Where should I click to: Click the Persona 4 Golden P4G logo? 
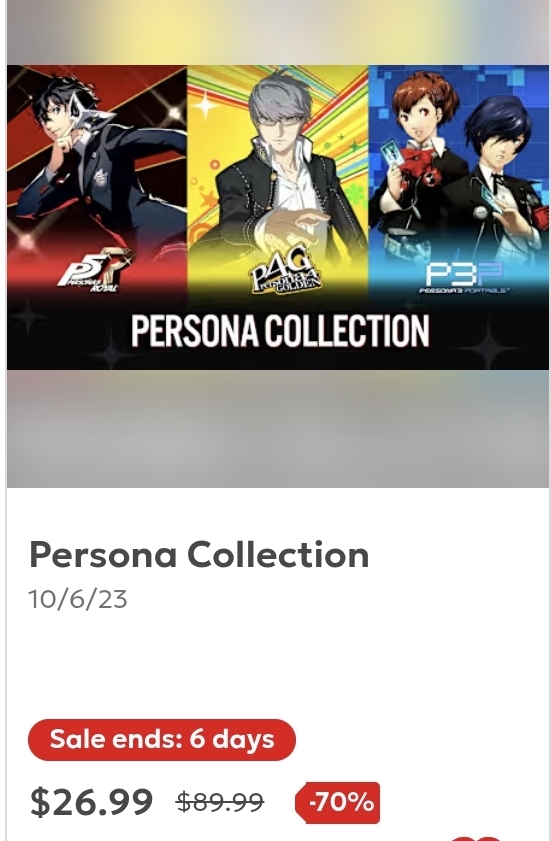(286, 270)
